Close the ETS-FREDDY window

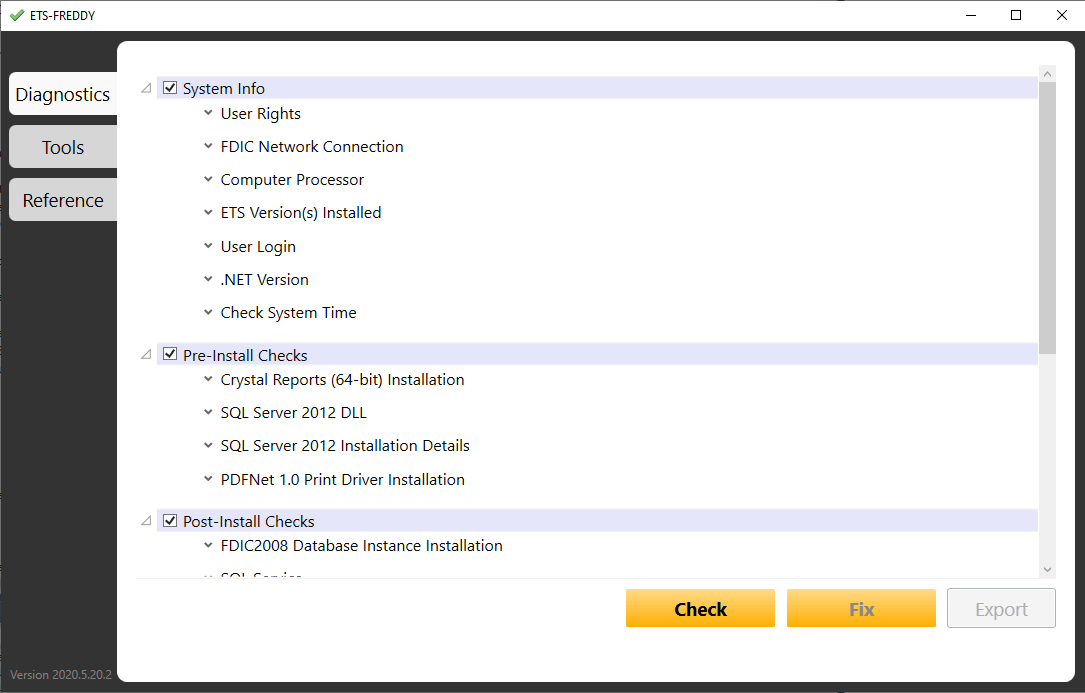[x=1061, y=15]
